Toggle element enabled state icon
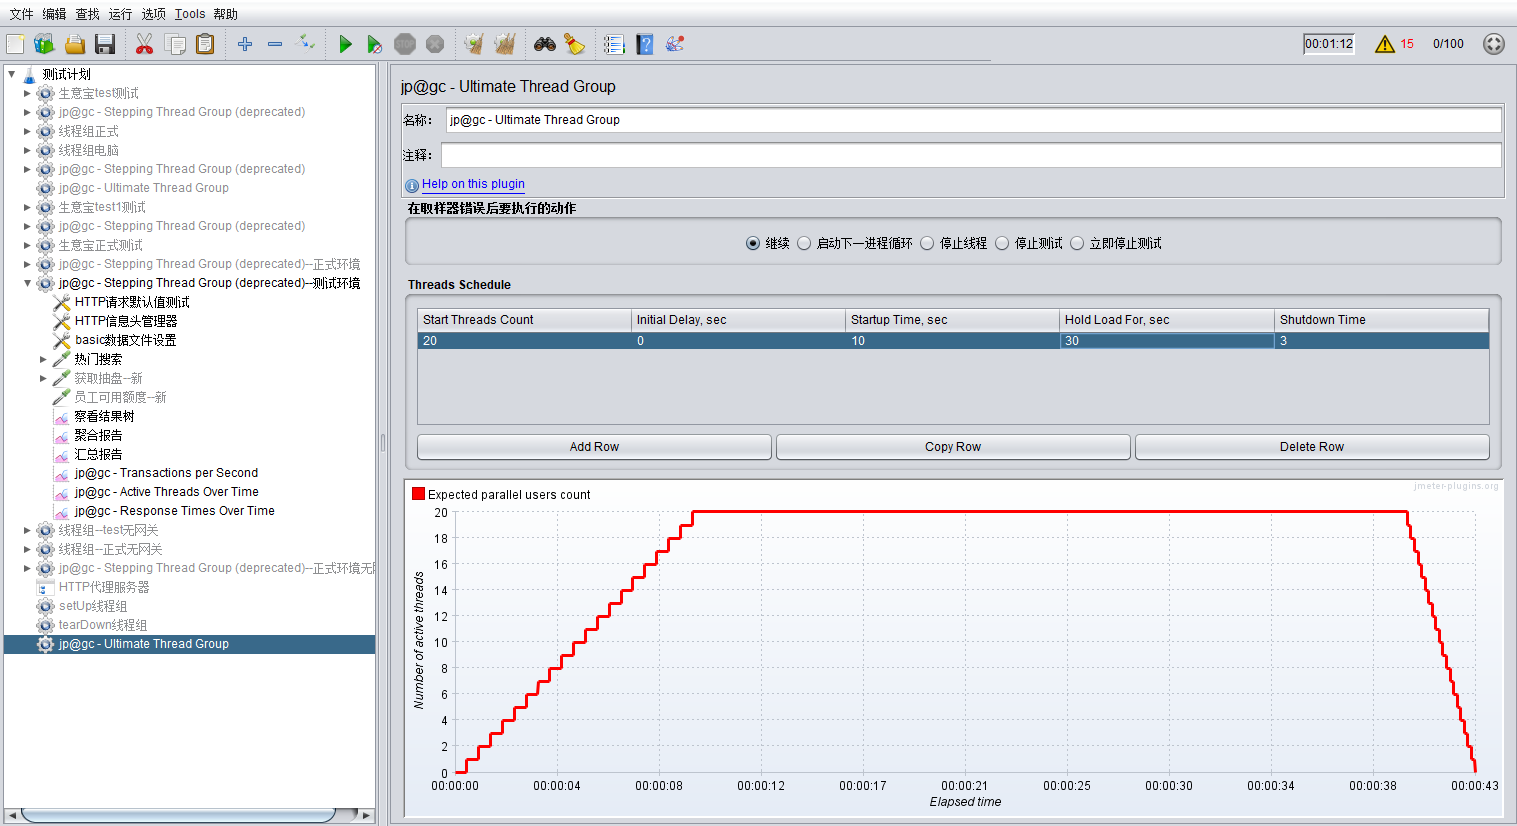 (306, 44)
